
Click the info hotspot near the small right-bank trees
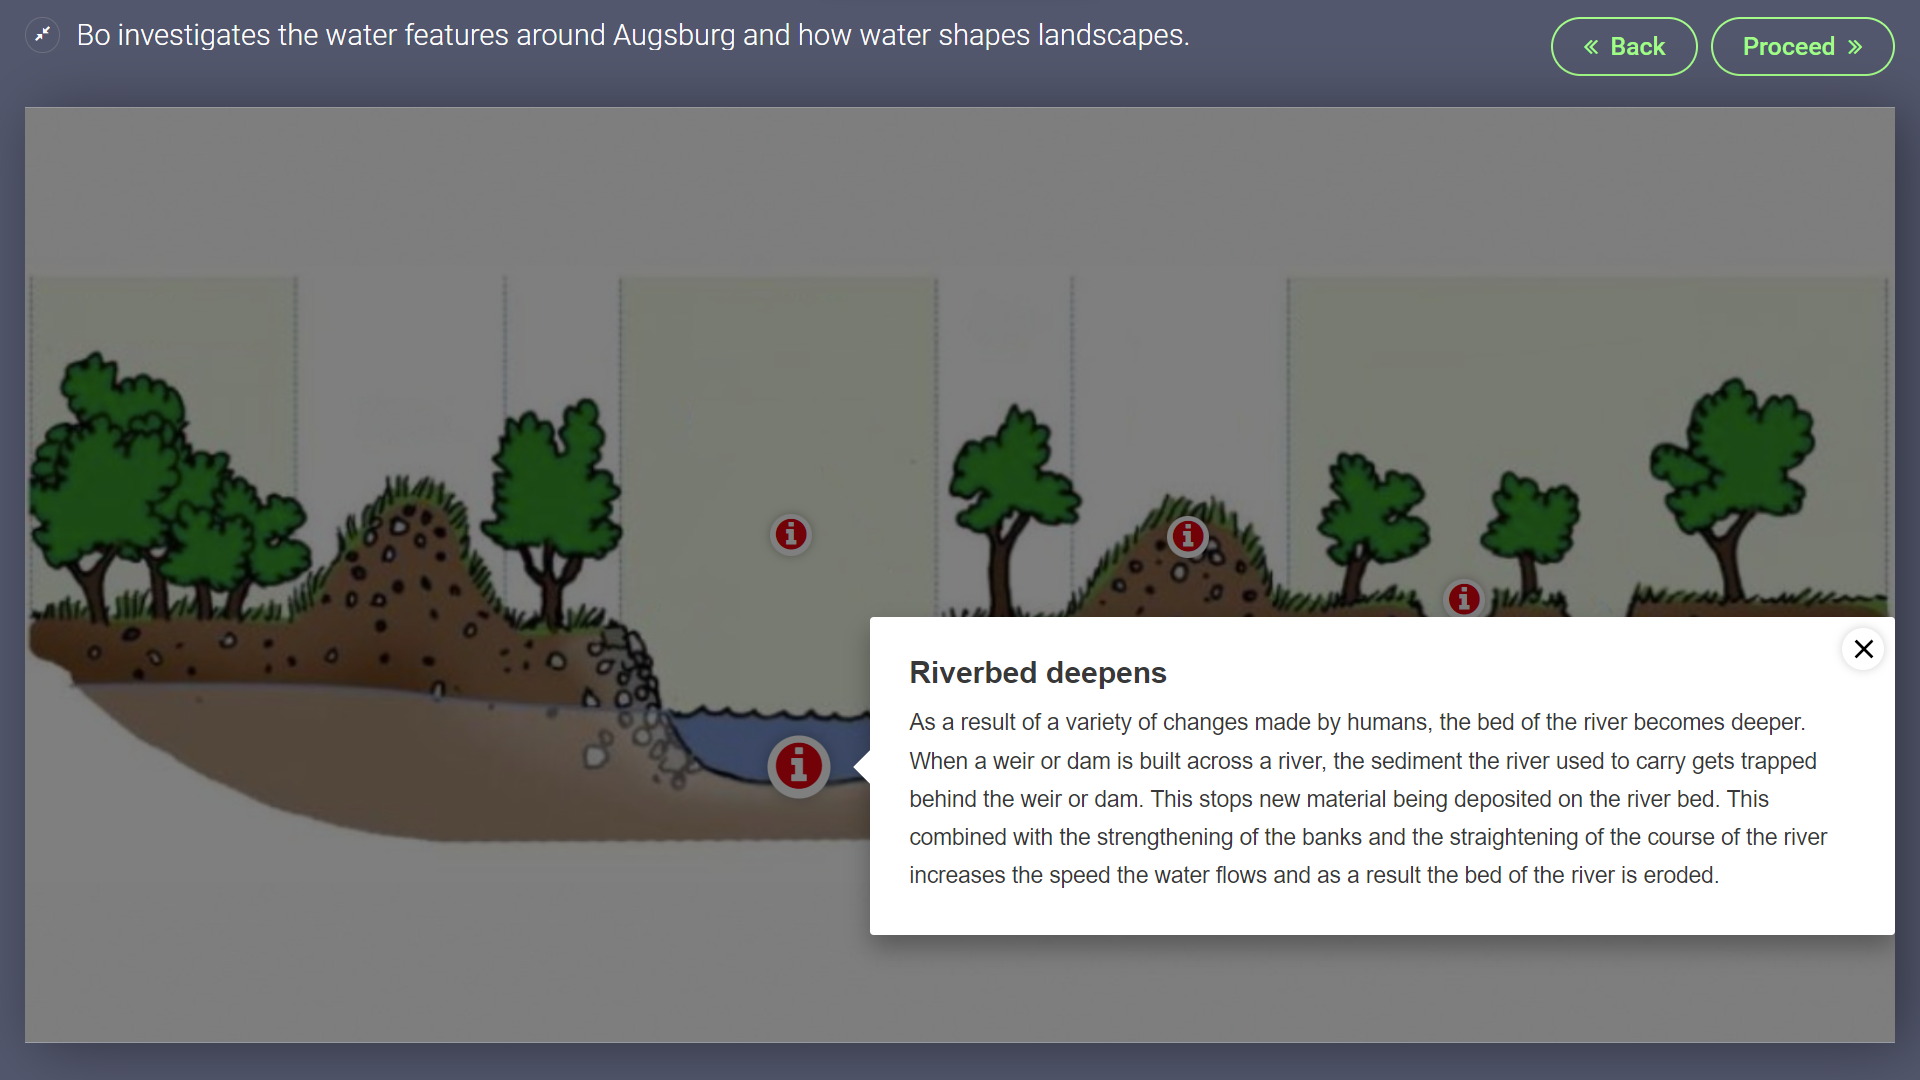(x=1463, y=598)
